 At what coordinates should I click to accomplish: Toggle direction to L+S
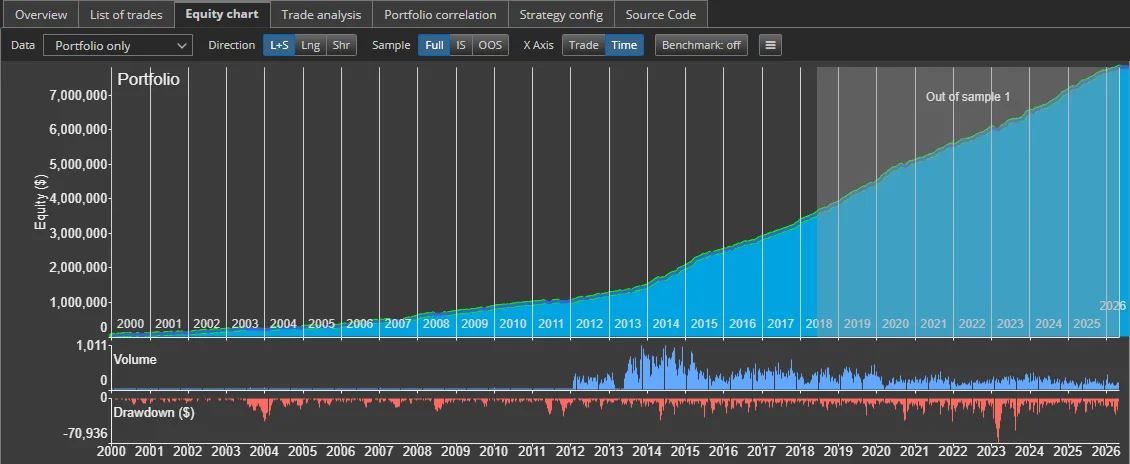click(x=279, y=45)
